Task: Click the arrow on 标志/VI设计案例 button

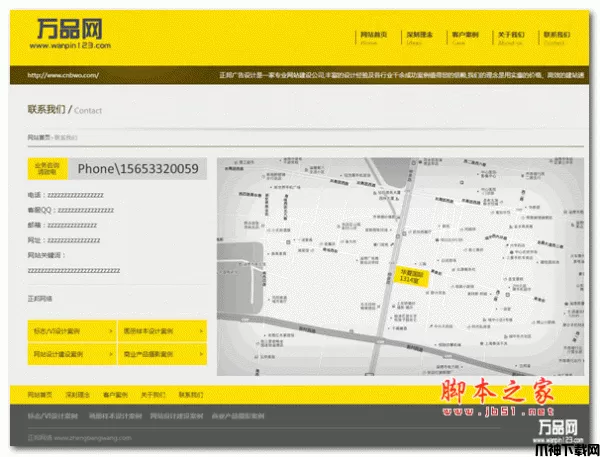Action: [x=111, y=331]
